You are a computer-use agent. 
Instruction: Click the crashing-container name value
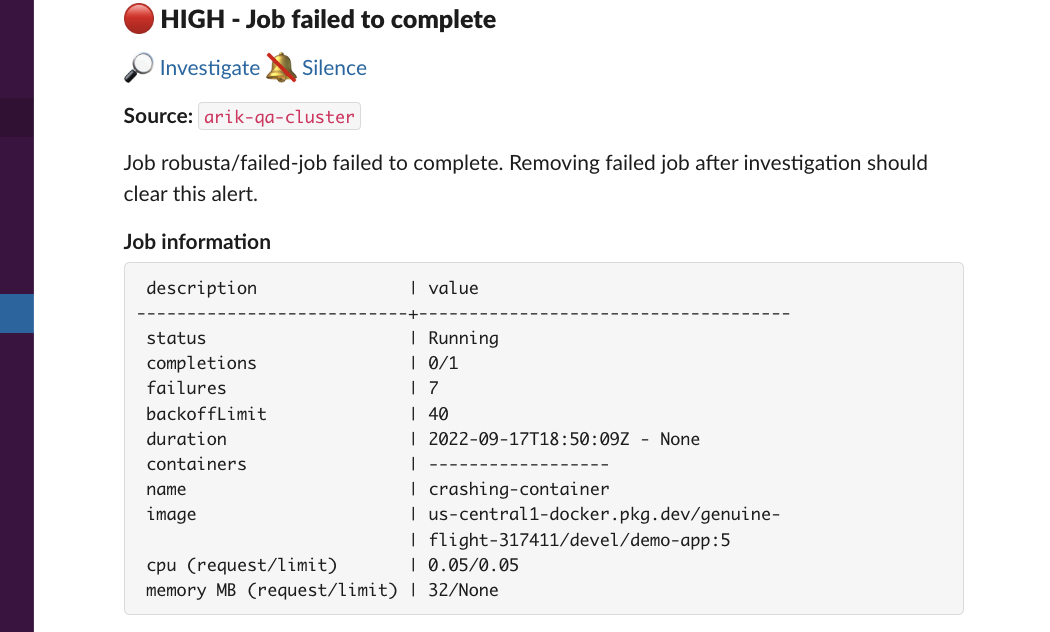point(518,489)
